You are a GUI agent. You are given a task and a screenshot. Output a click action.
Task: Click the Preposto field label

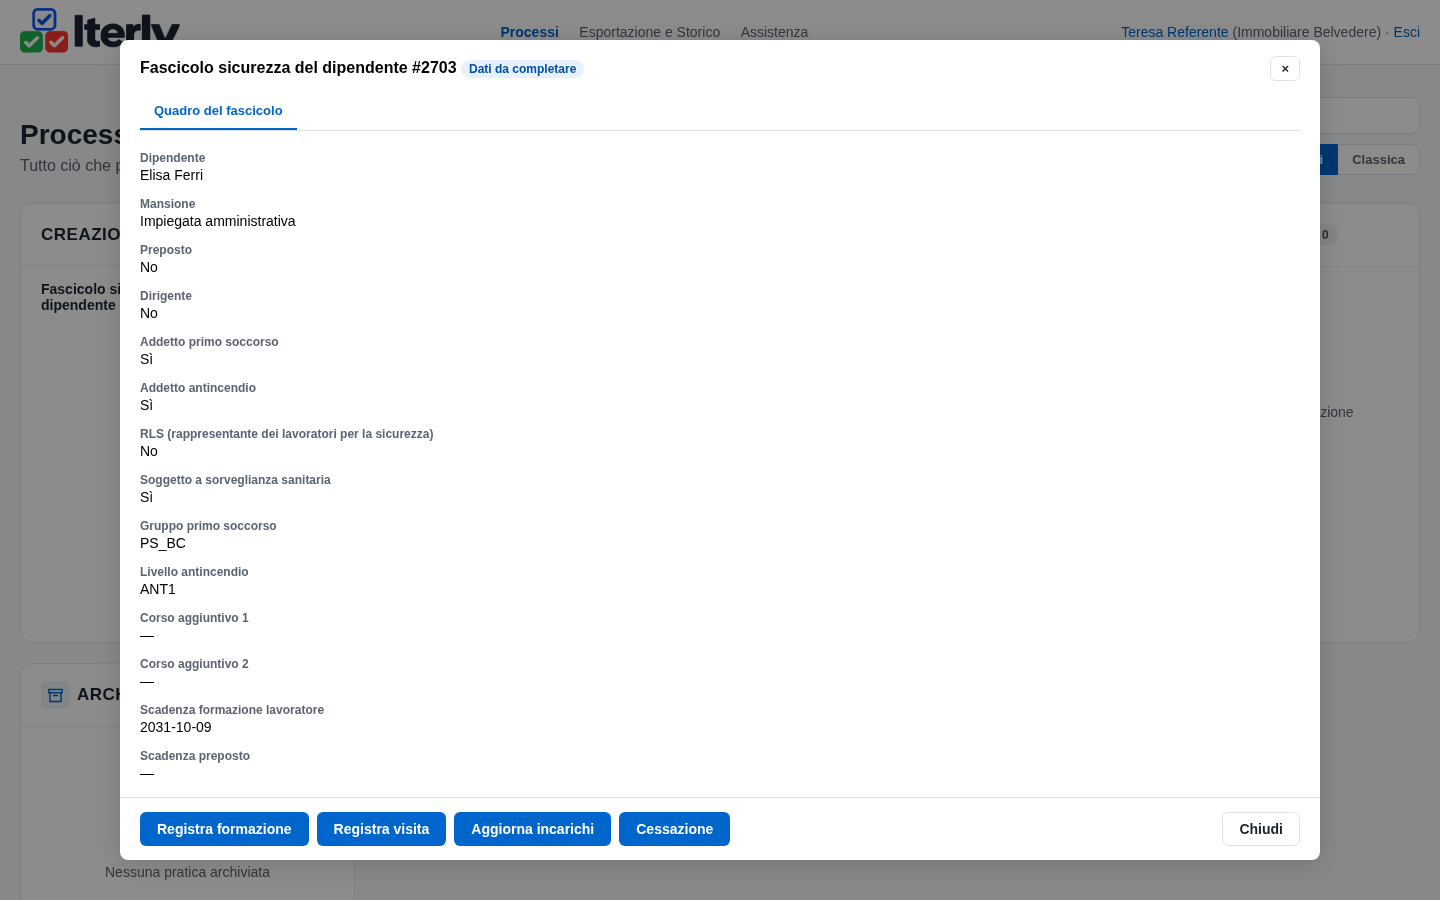[166, 250]
